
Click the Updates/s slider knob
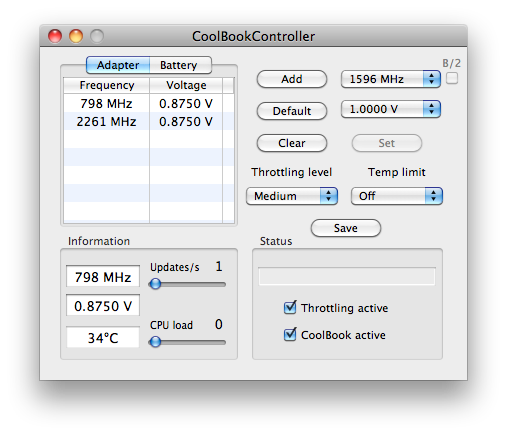(155, 284)
